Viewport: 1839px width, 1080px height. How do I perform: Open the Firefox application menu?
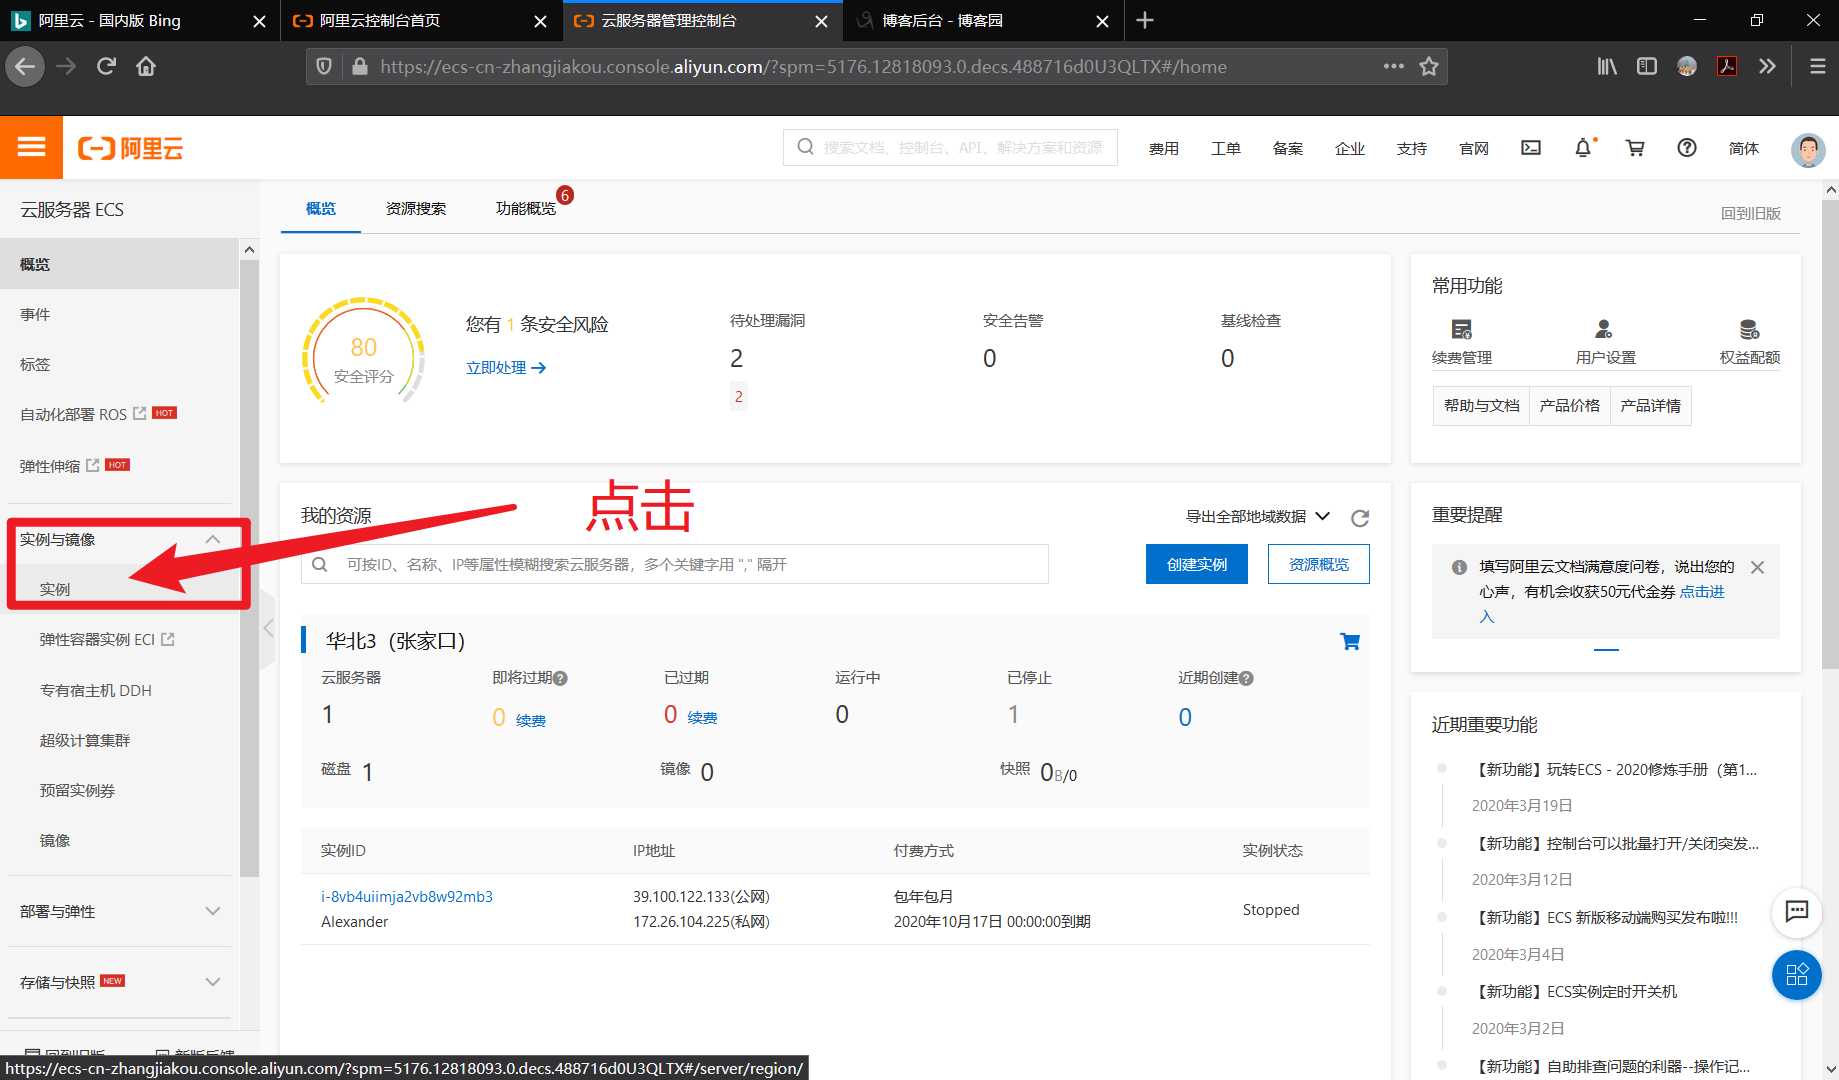pos(1817,67)
